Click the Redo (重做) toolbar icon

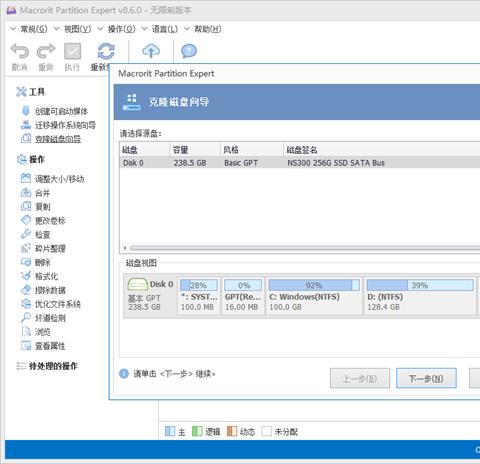pos(46,51)
